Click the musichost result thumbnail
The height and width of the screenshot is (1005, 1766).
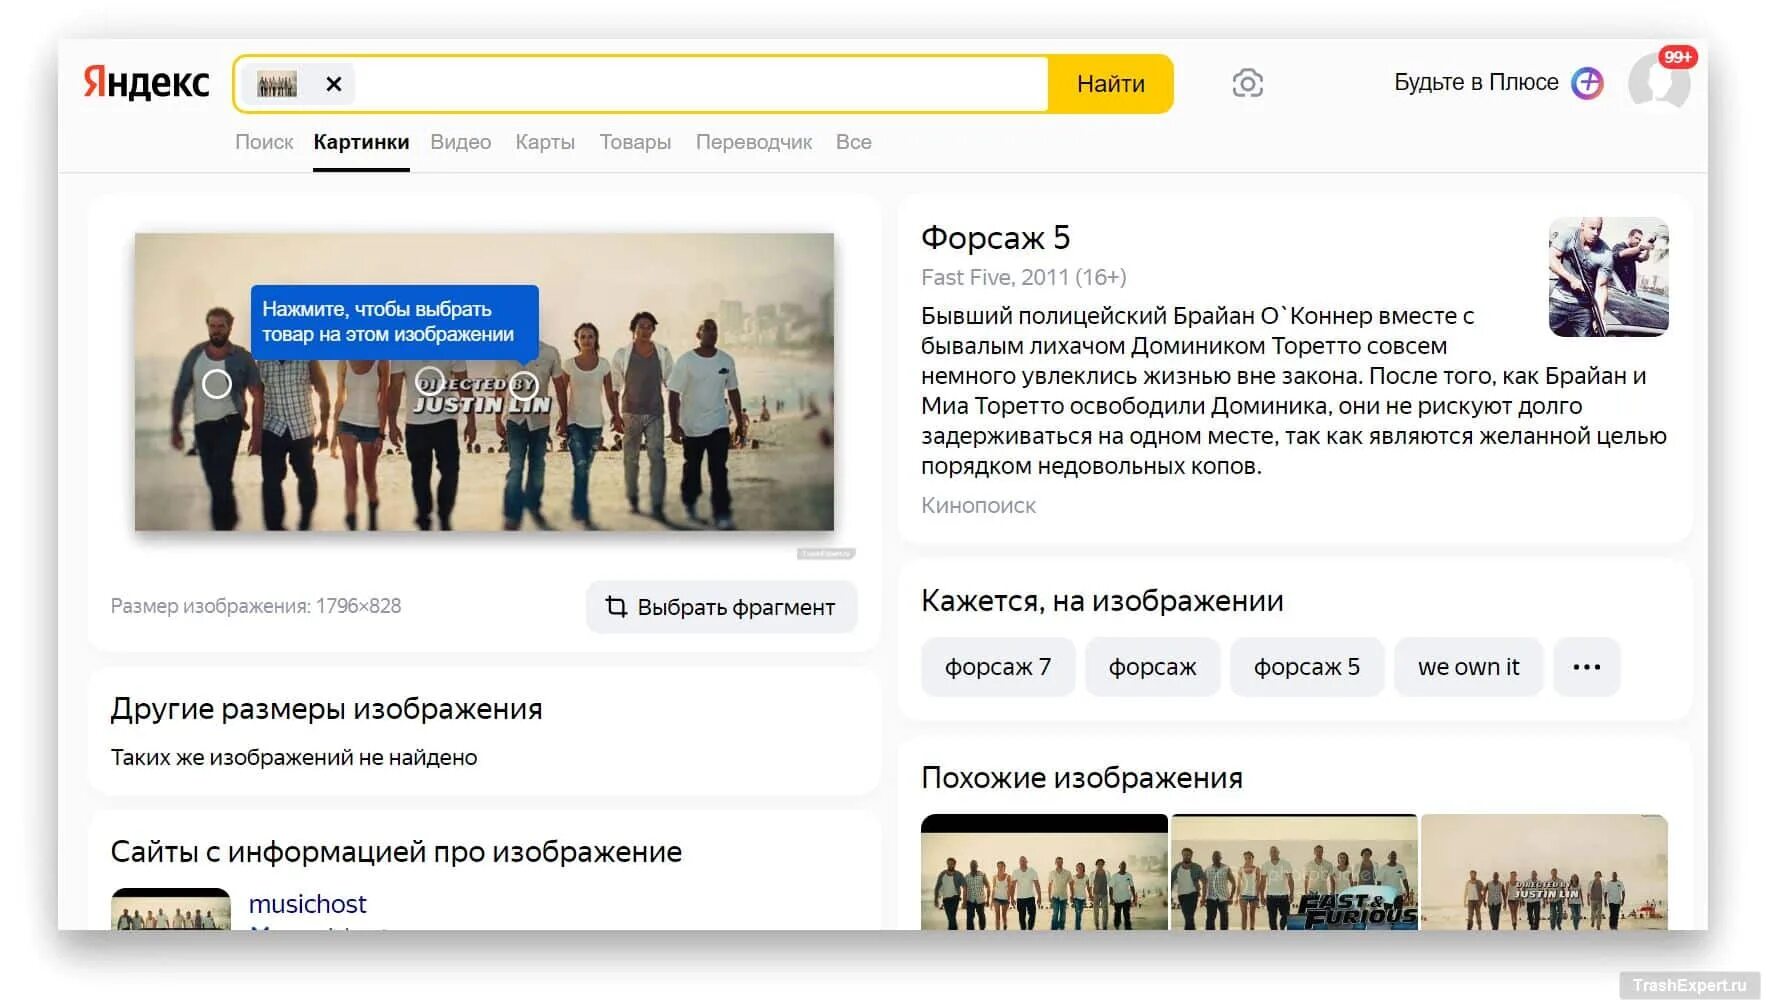tap(171, 909)
